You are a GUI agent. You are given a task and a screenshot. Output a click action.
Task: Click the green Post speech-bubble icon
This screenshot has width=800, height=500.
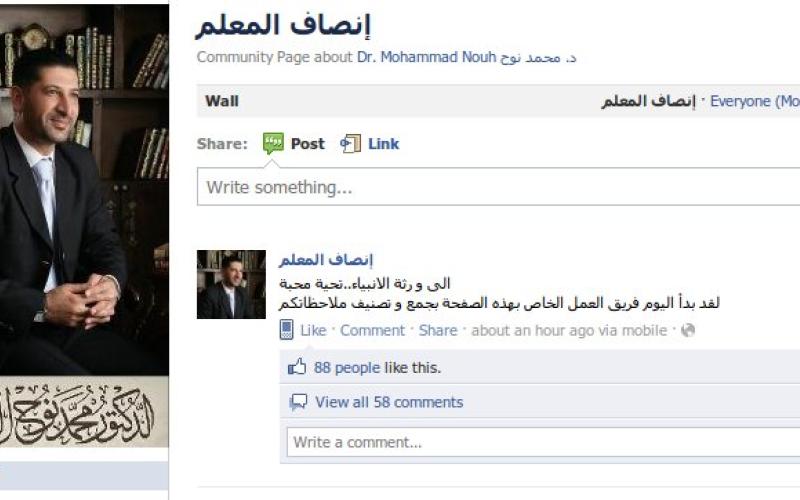point(273,143)
